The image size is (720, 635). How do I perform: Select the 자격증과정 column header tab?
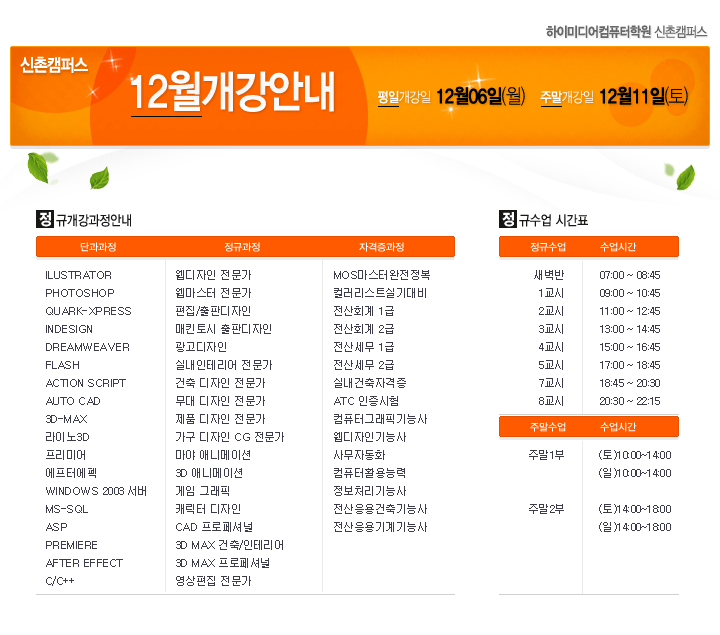[x=381, y=247]
